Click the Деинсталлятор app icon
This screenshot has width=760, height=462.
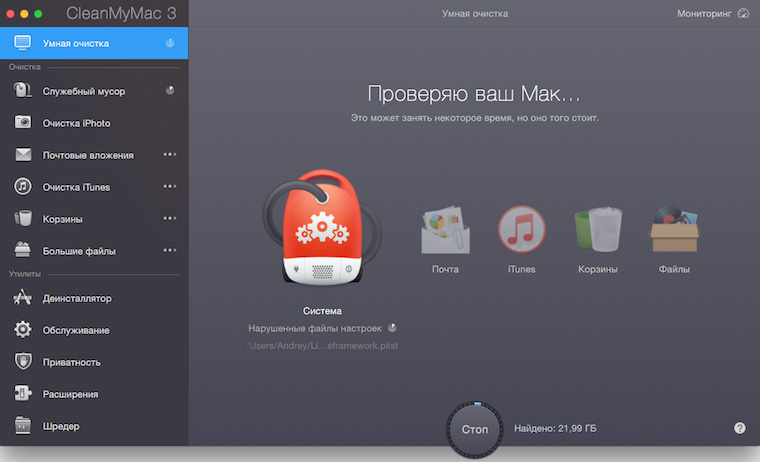[x=23, y=297]
